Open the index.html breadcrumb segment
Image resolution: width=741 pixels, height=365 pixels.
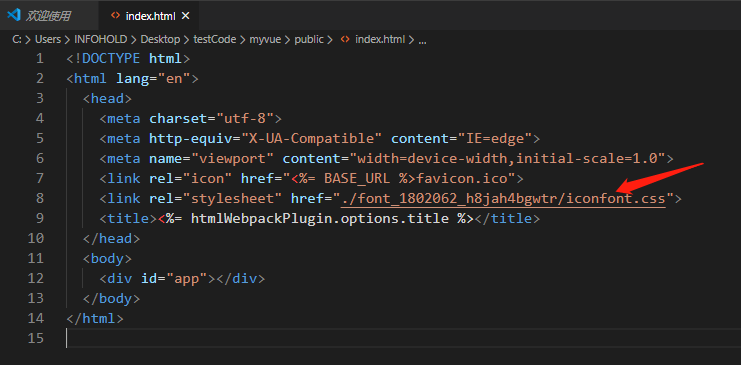(380, 39)
